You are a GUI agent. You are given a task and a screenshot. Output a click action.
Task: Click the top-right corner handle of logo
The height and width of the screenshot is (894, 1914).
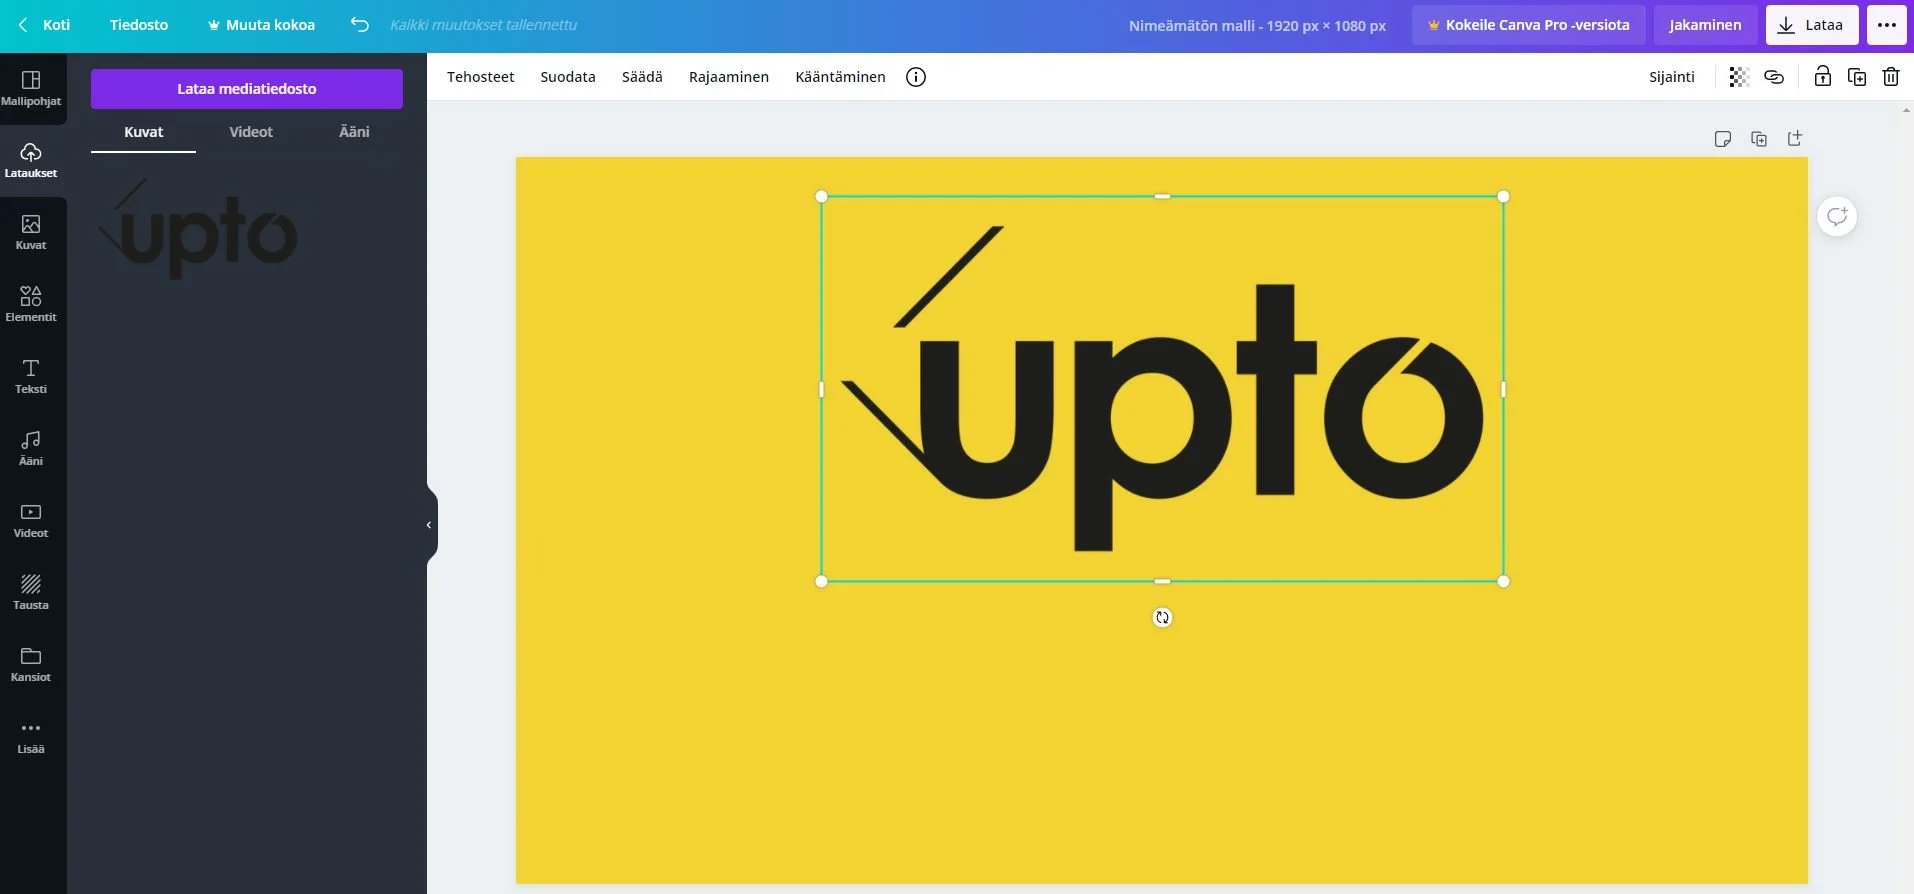pyautogui.click(x=1503, y=197)
